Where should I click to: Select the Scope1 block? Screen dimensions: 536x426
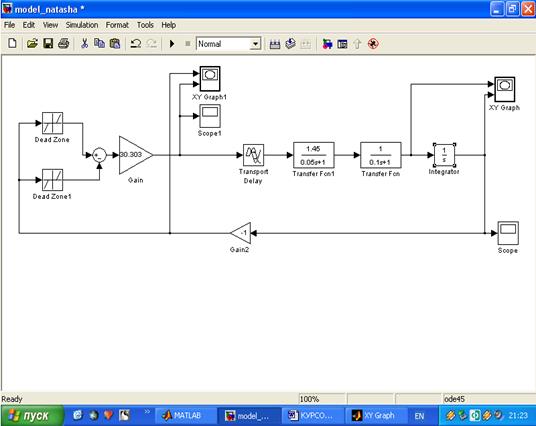pyautogui.click(x=210, y=116)
